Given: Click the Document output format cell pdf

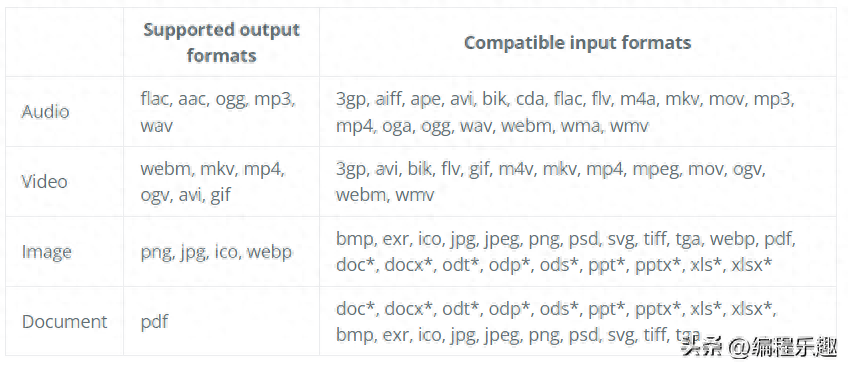Looking at the screenshot, I should 221,321.
